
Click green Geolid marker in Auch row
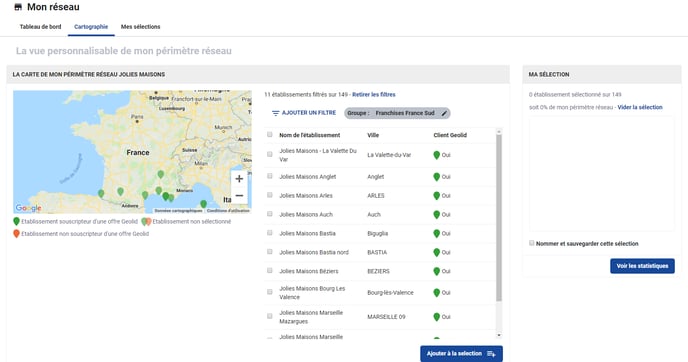pyautogui.click(x=437, y=215)
